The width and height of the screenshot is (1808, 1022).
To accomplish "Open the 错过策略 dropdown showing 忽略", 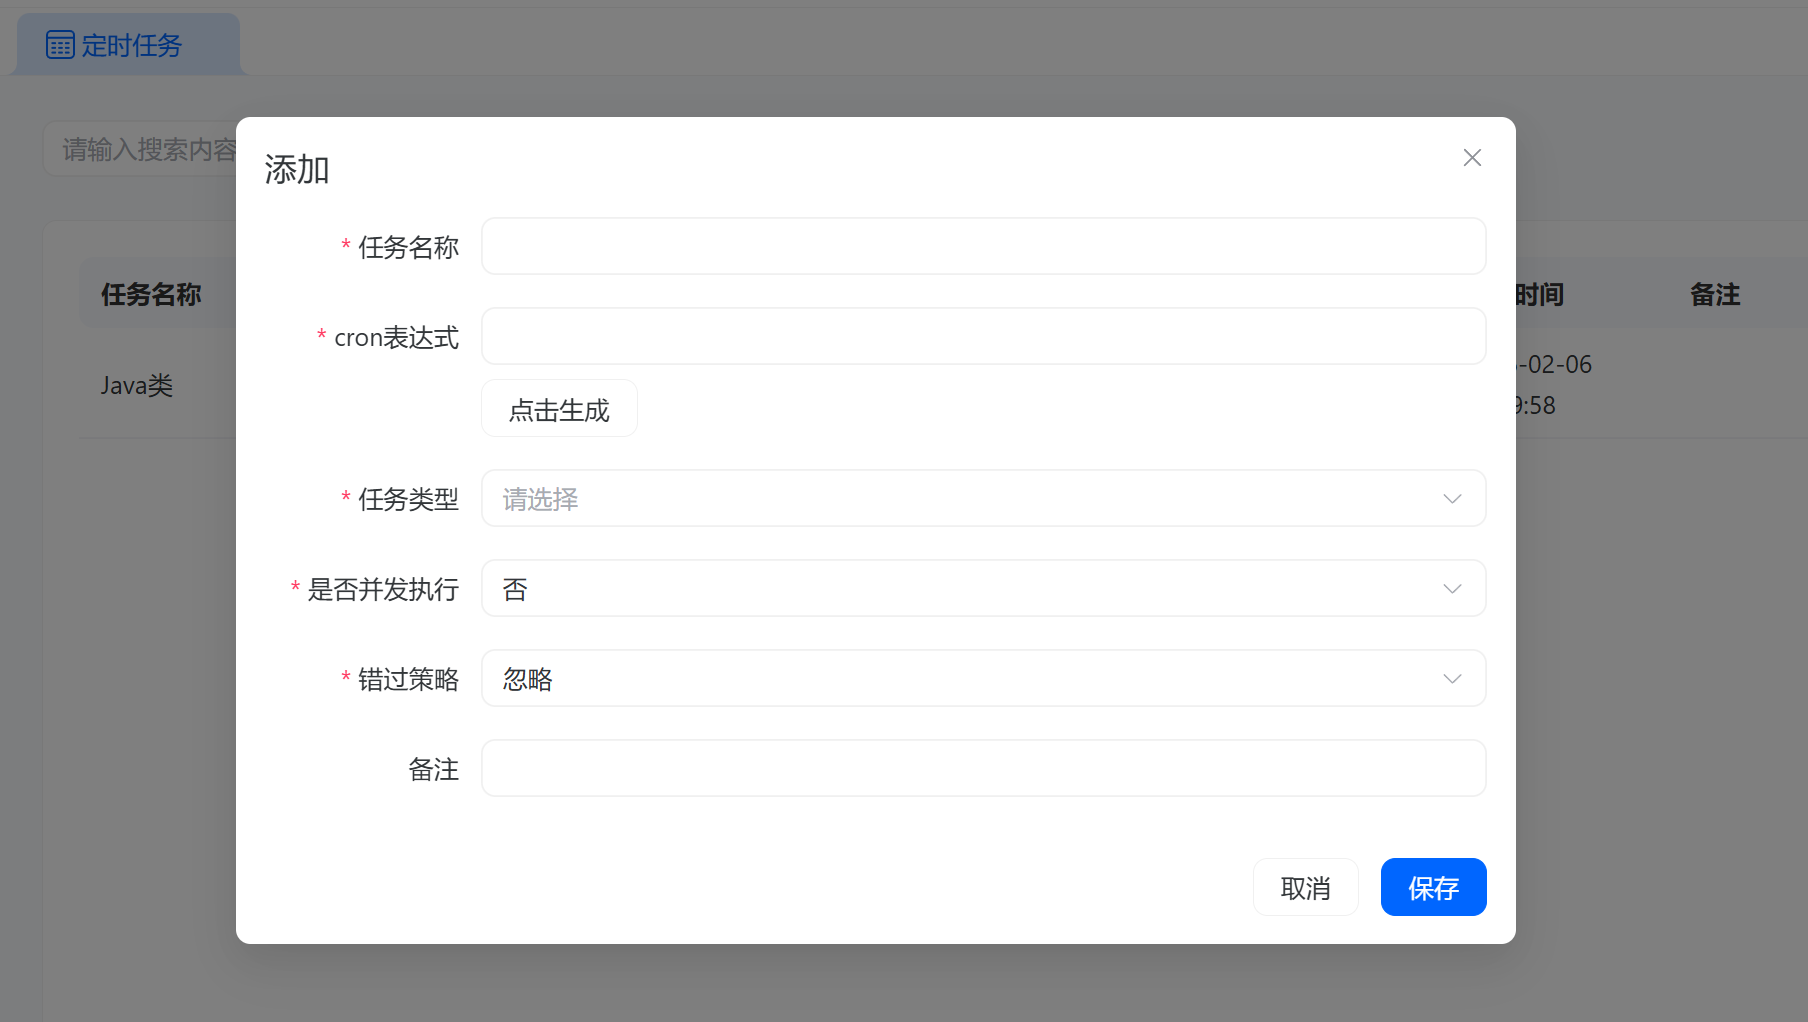I will click(960, 679).
